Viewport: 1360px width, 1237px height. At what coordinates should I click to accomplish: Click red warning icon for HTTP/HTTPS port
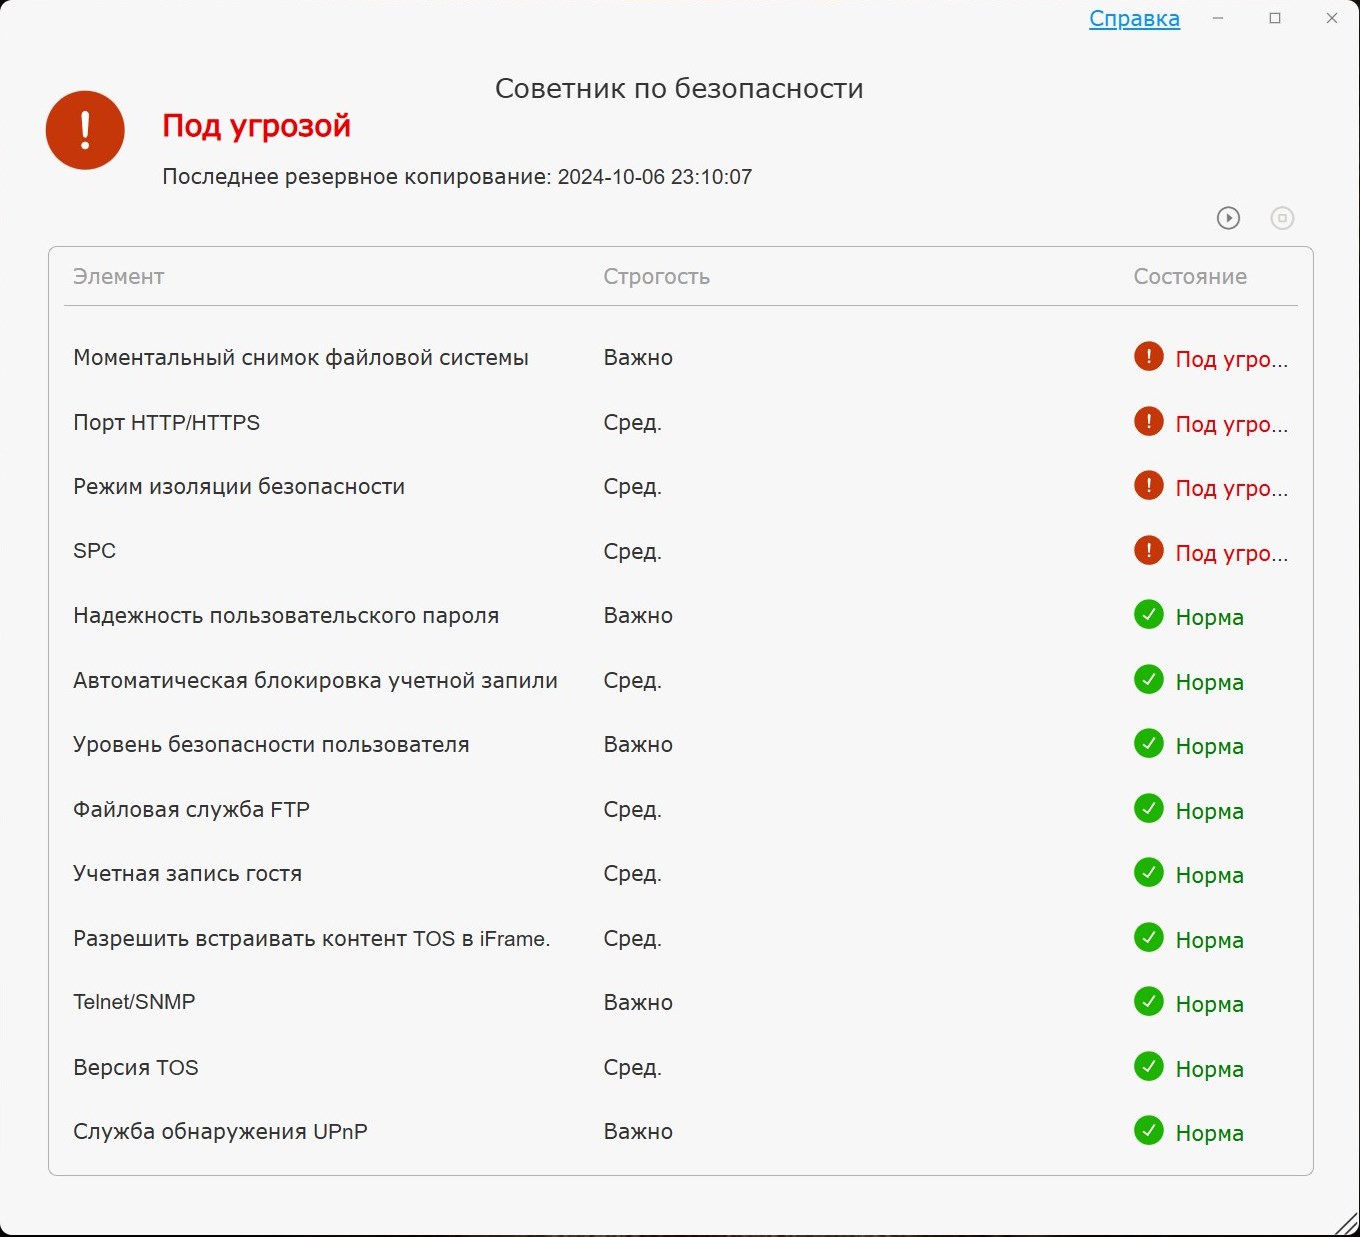1149,422
